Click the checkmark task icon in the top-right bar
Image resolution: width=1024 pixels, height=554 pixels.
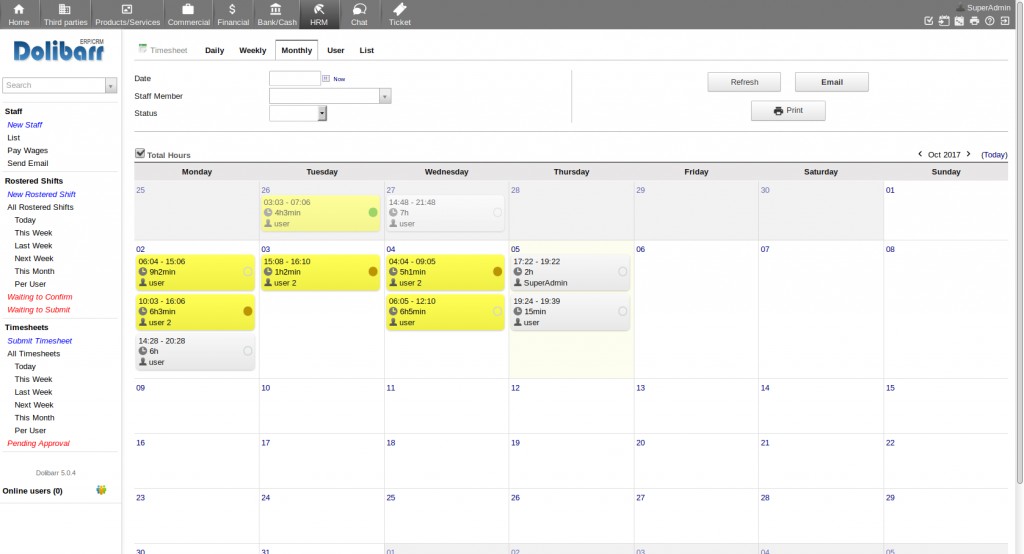pyautogui.click(x=929, y=21)
